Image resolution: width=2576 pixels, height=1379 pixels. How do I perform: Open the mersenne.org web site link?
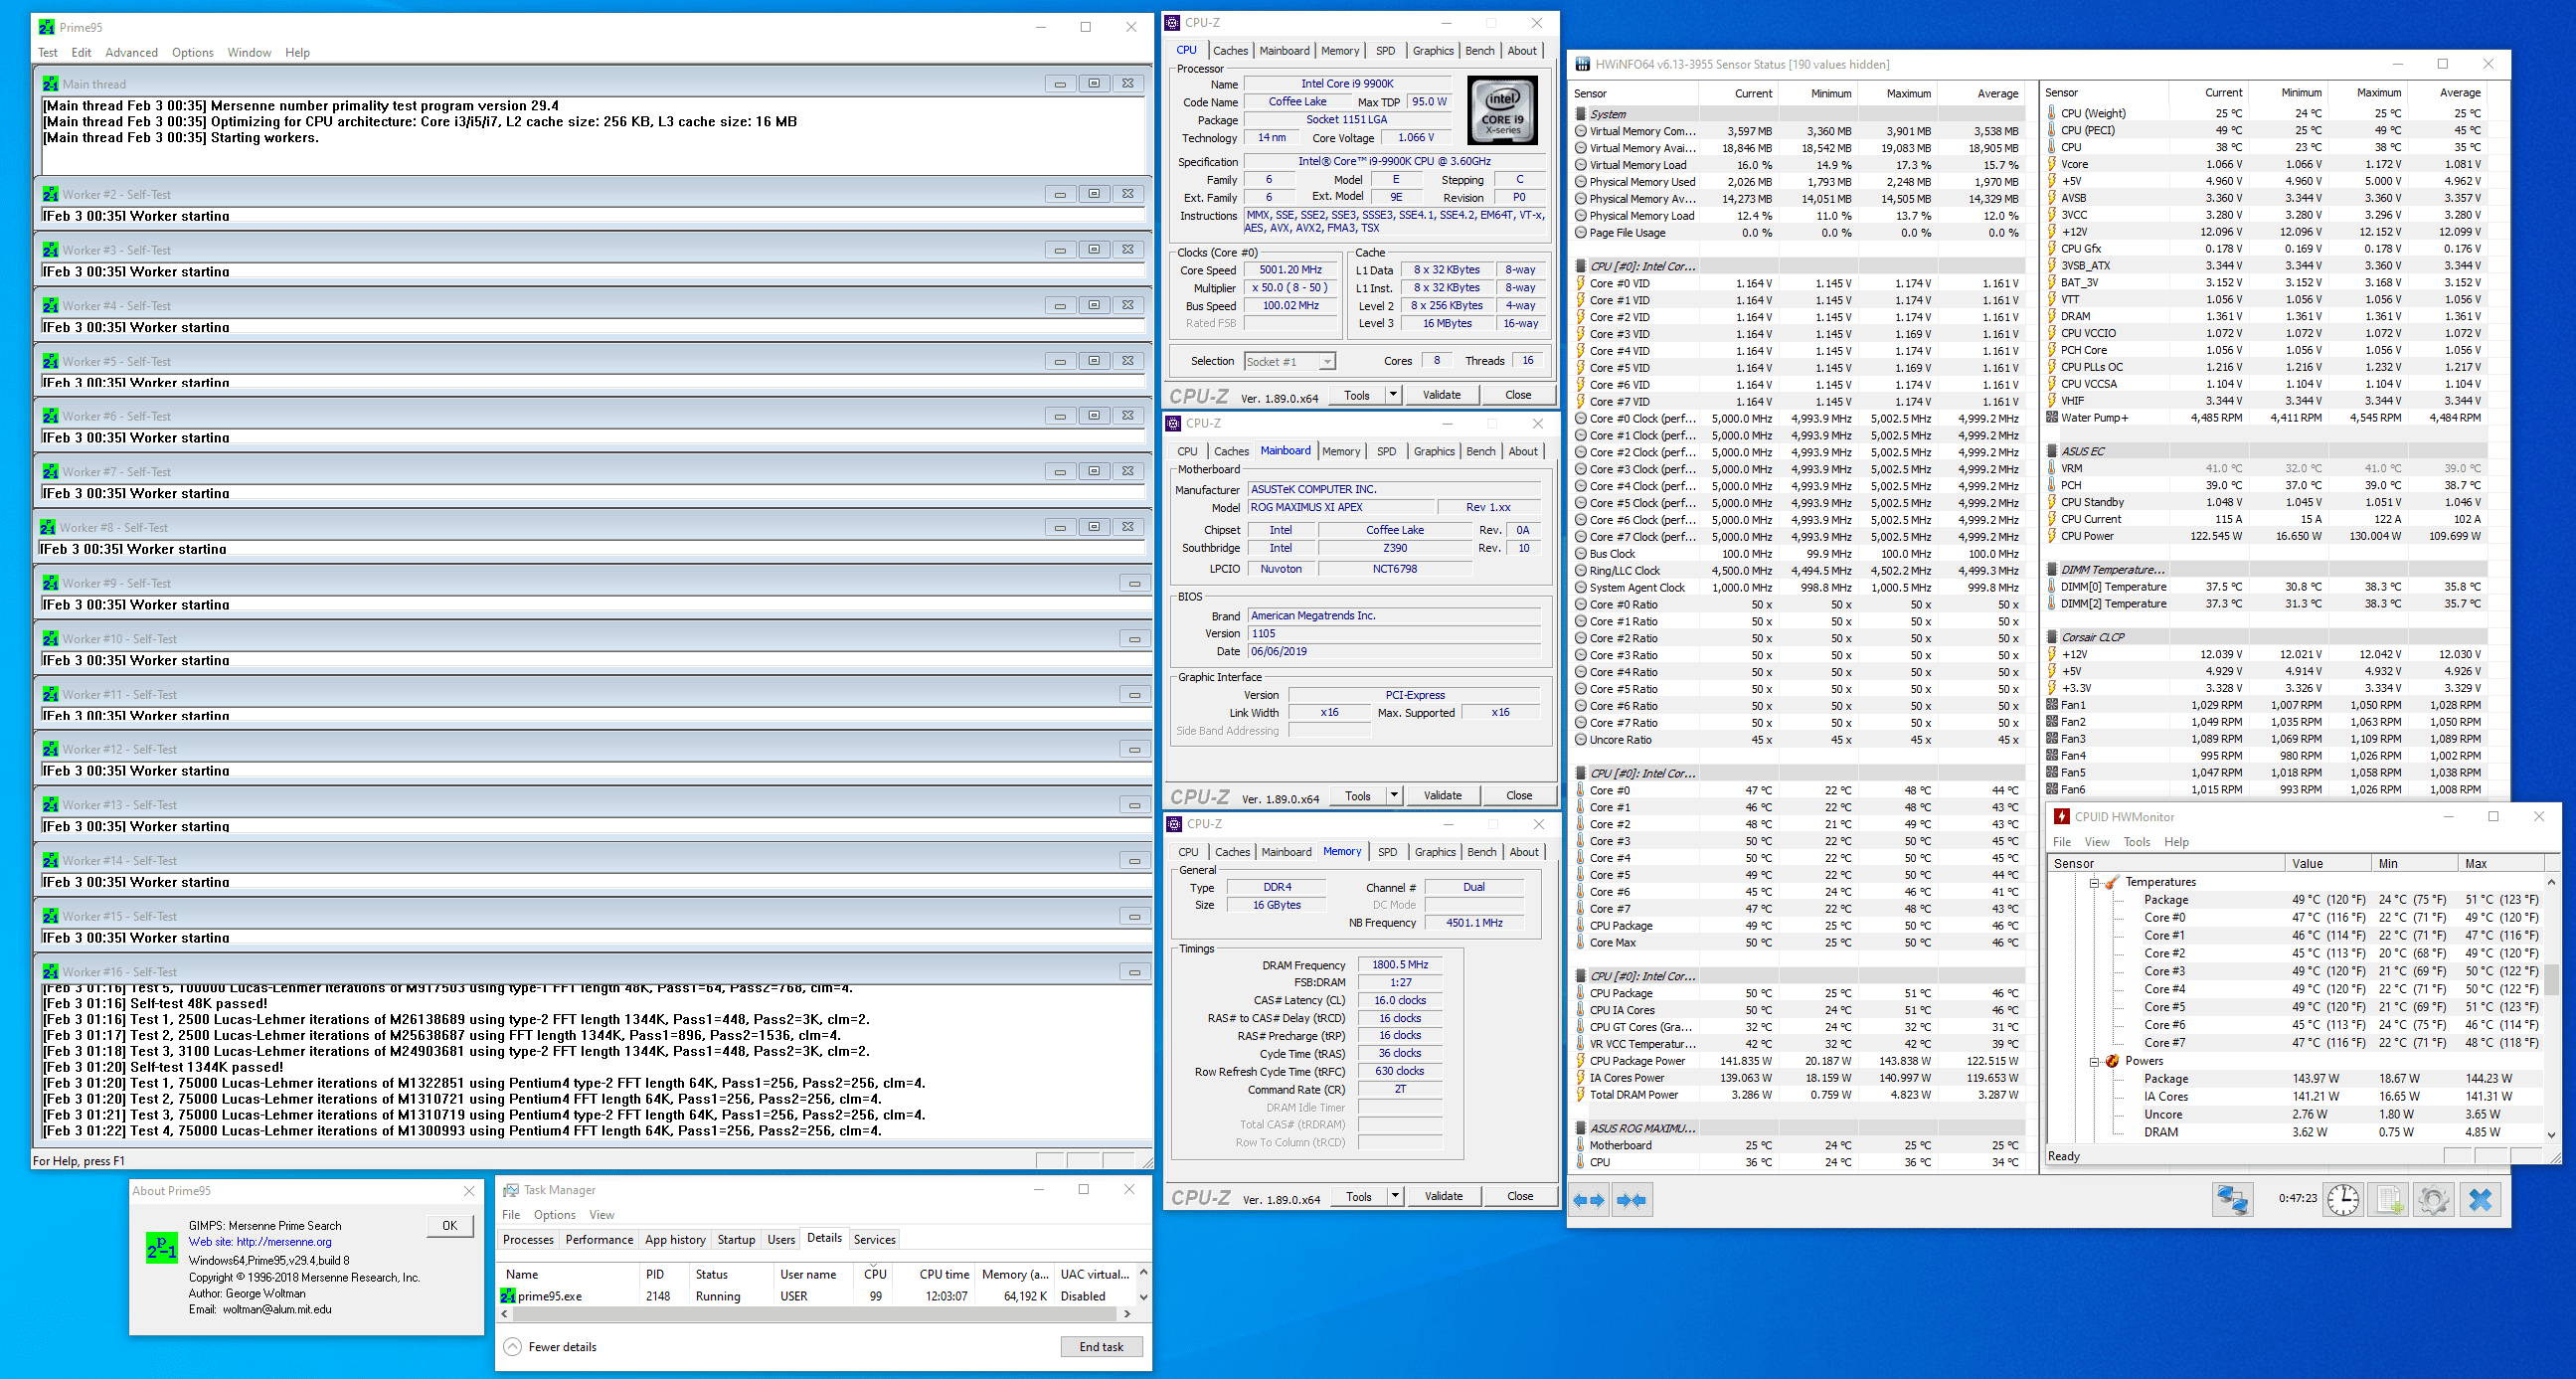point(284,1242)
